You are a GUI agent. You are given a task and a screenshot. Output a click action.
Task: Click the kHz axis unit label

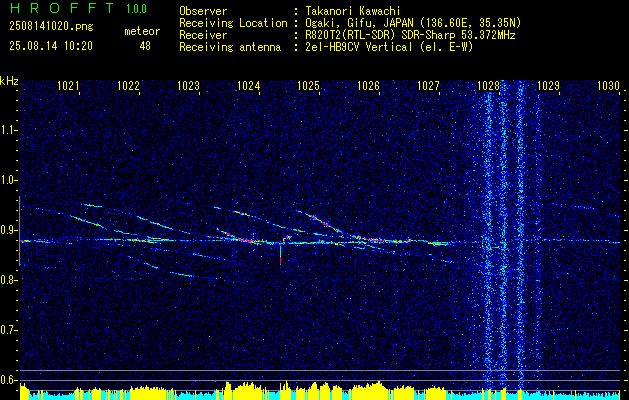(x=9, y=81)
